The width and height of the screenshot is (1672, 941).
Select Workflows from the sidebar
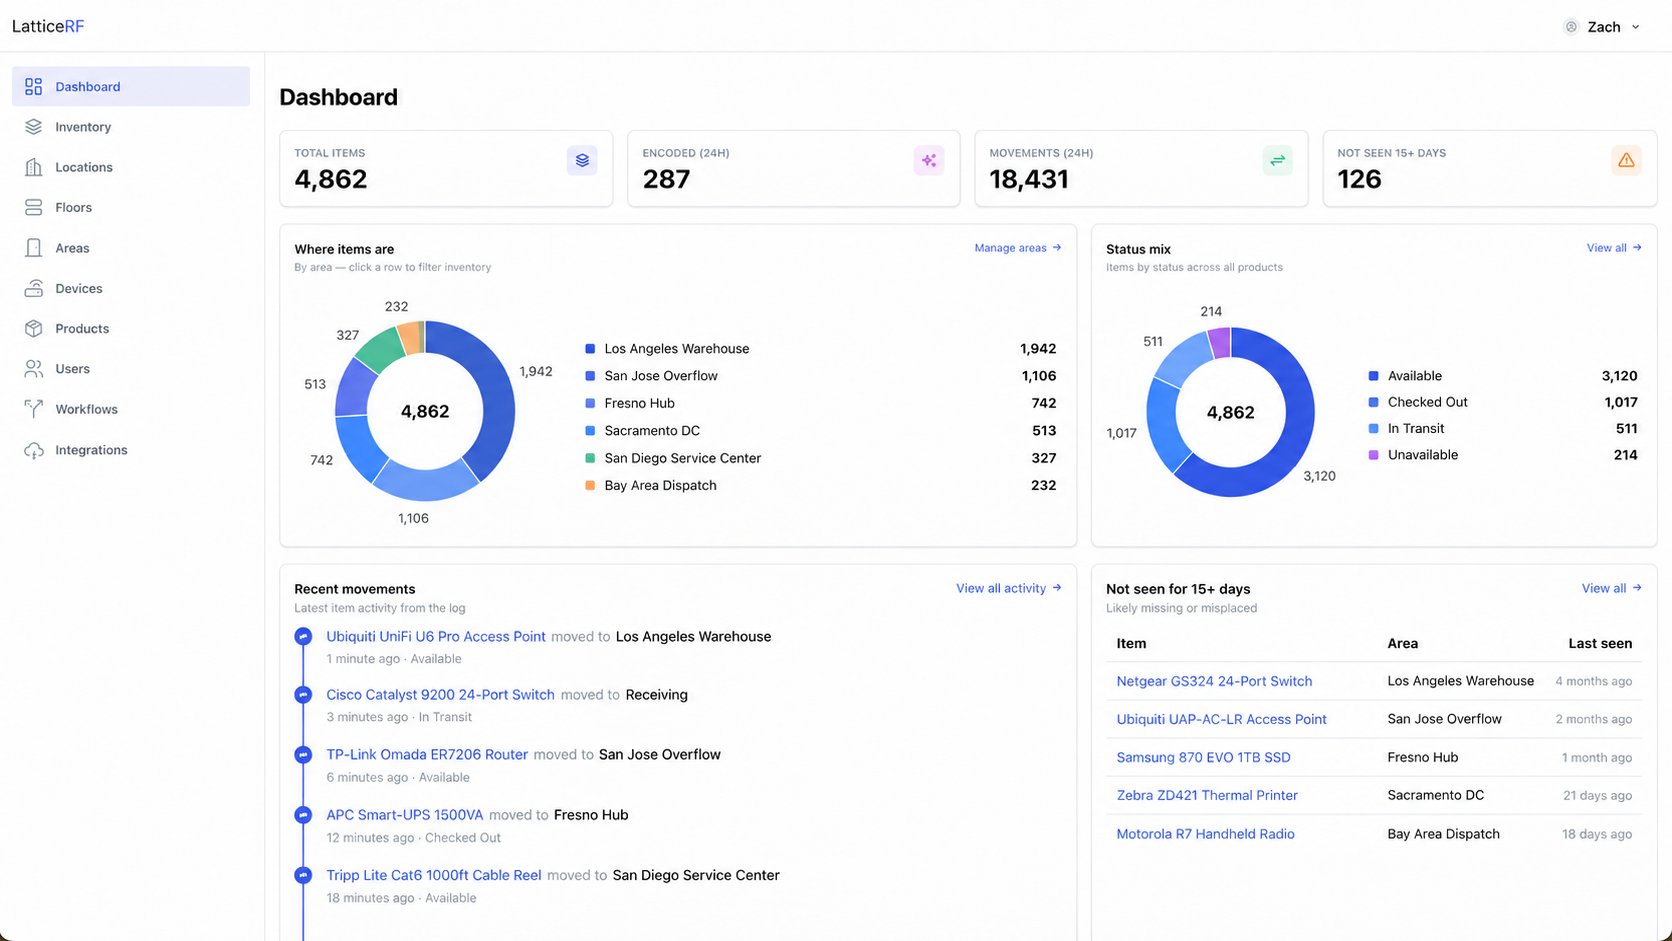(x=131, y=409)
